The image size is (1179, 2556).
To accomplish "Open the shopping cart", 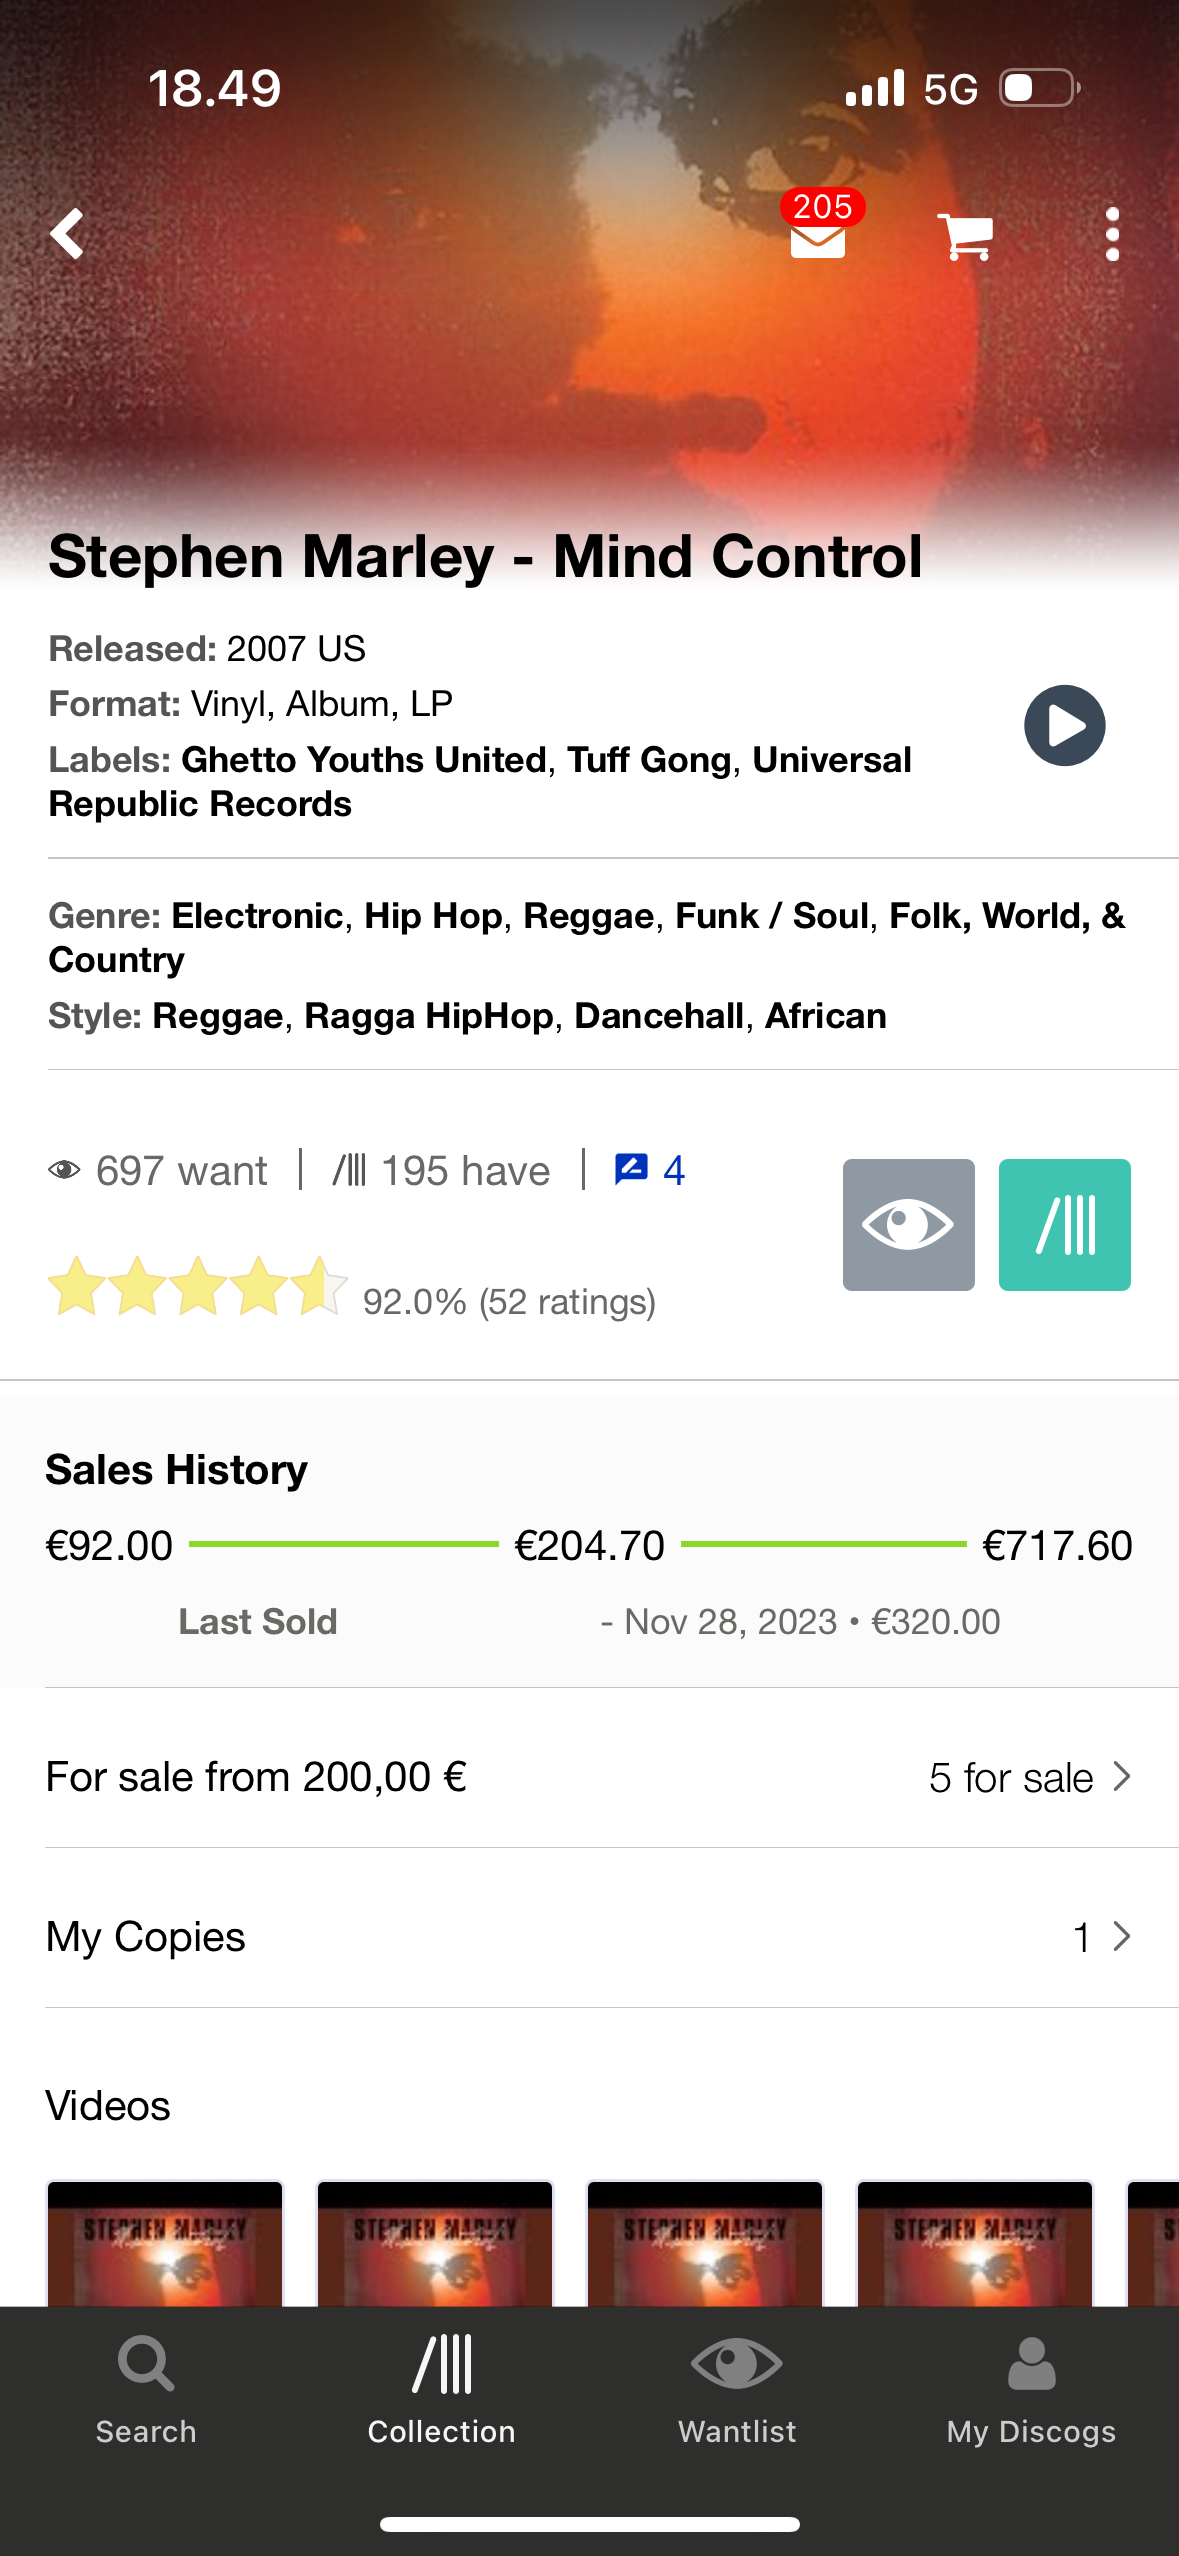I will tap(965, 236).
